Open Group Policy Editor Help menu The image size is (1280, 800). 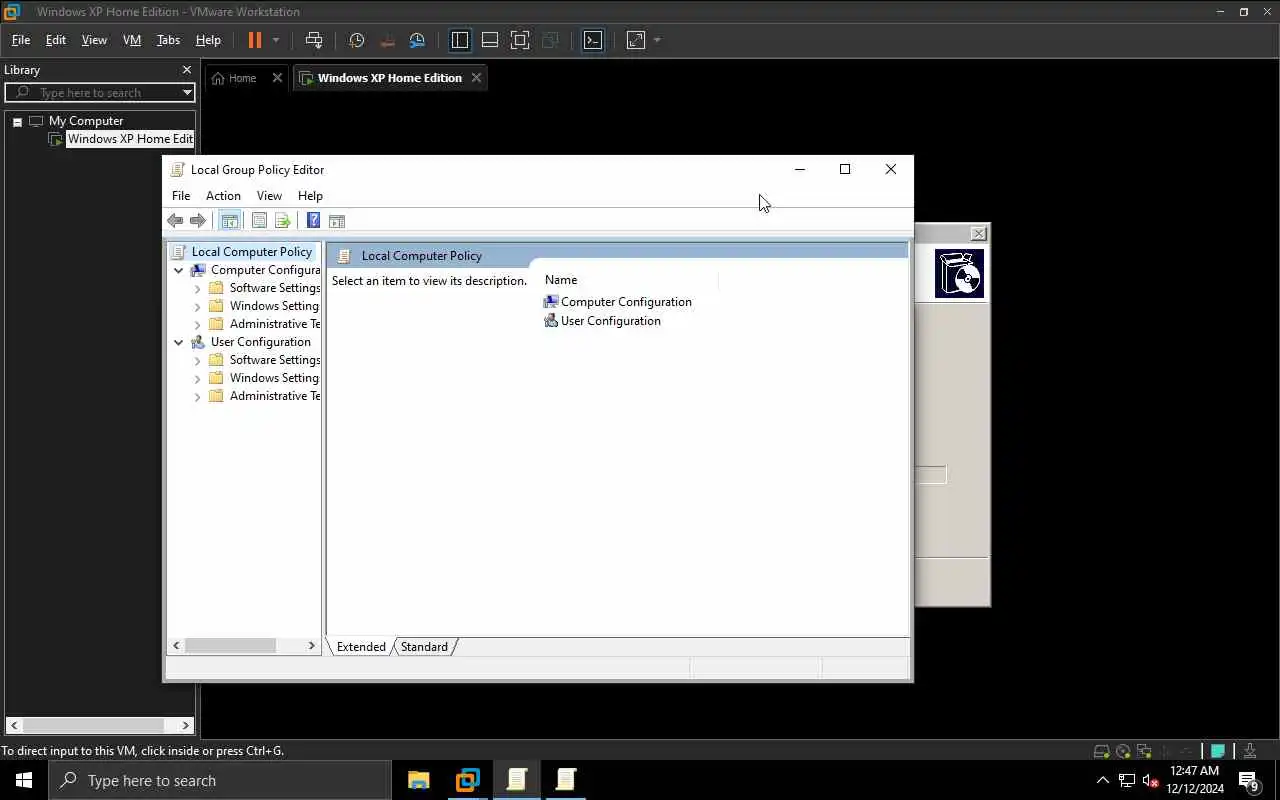310,196
